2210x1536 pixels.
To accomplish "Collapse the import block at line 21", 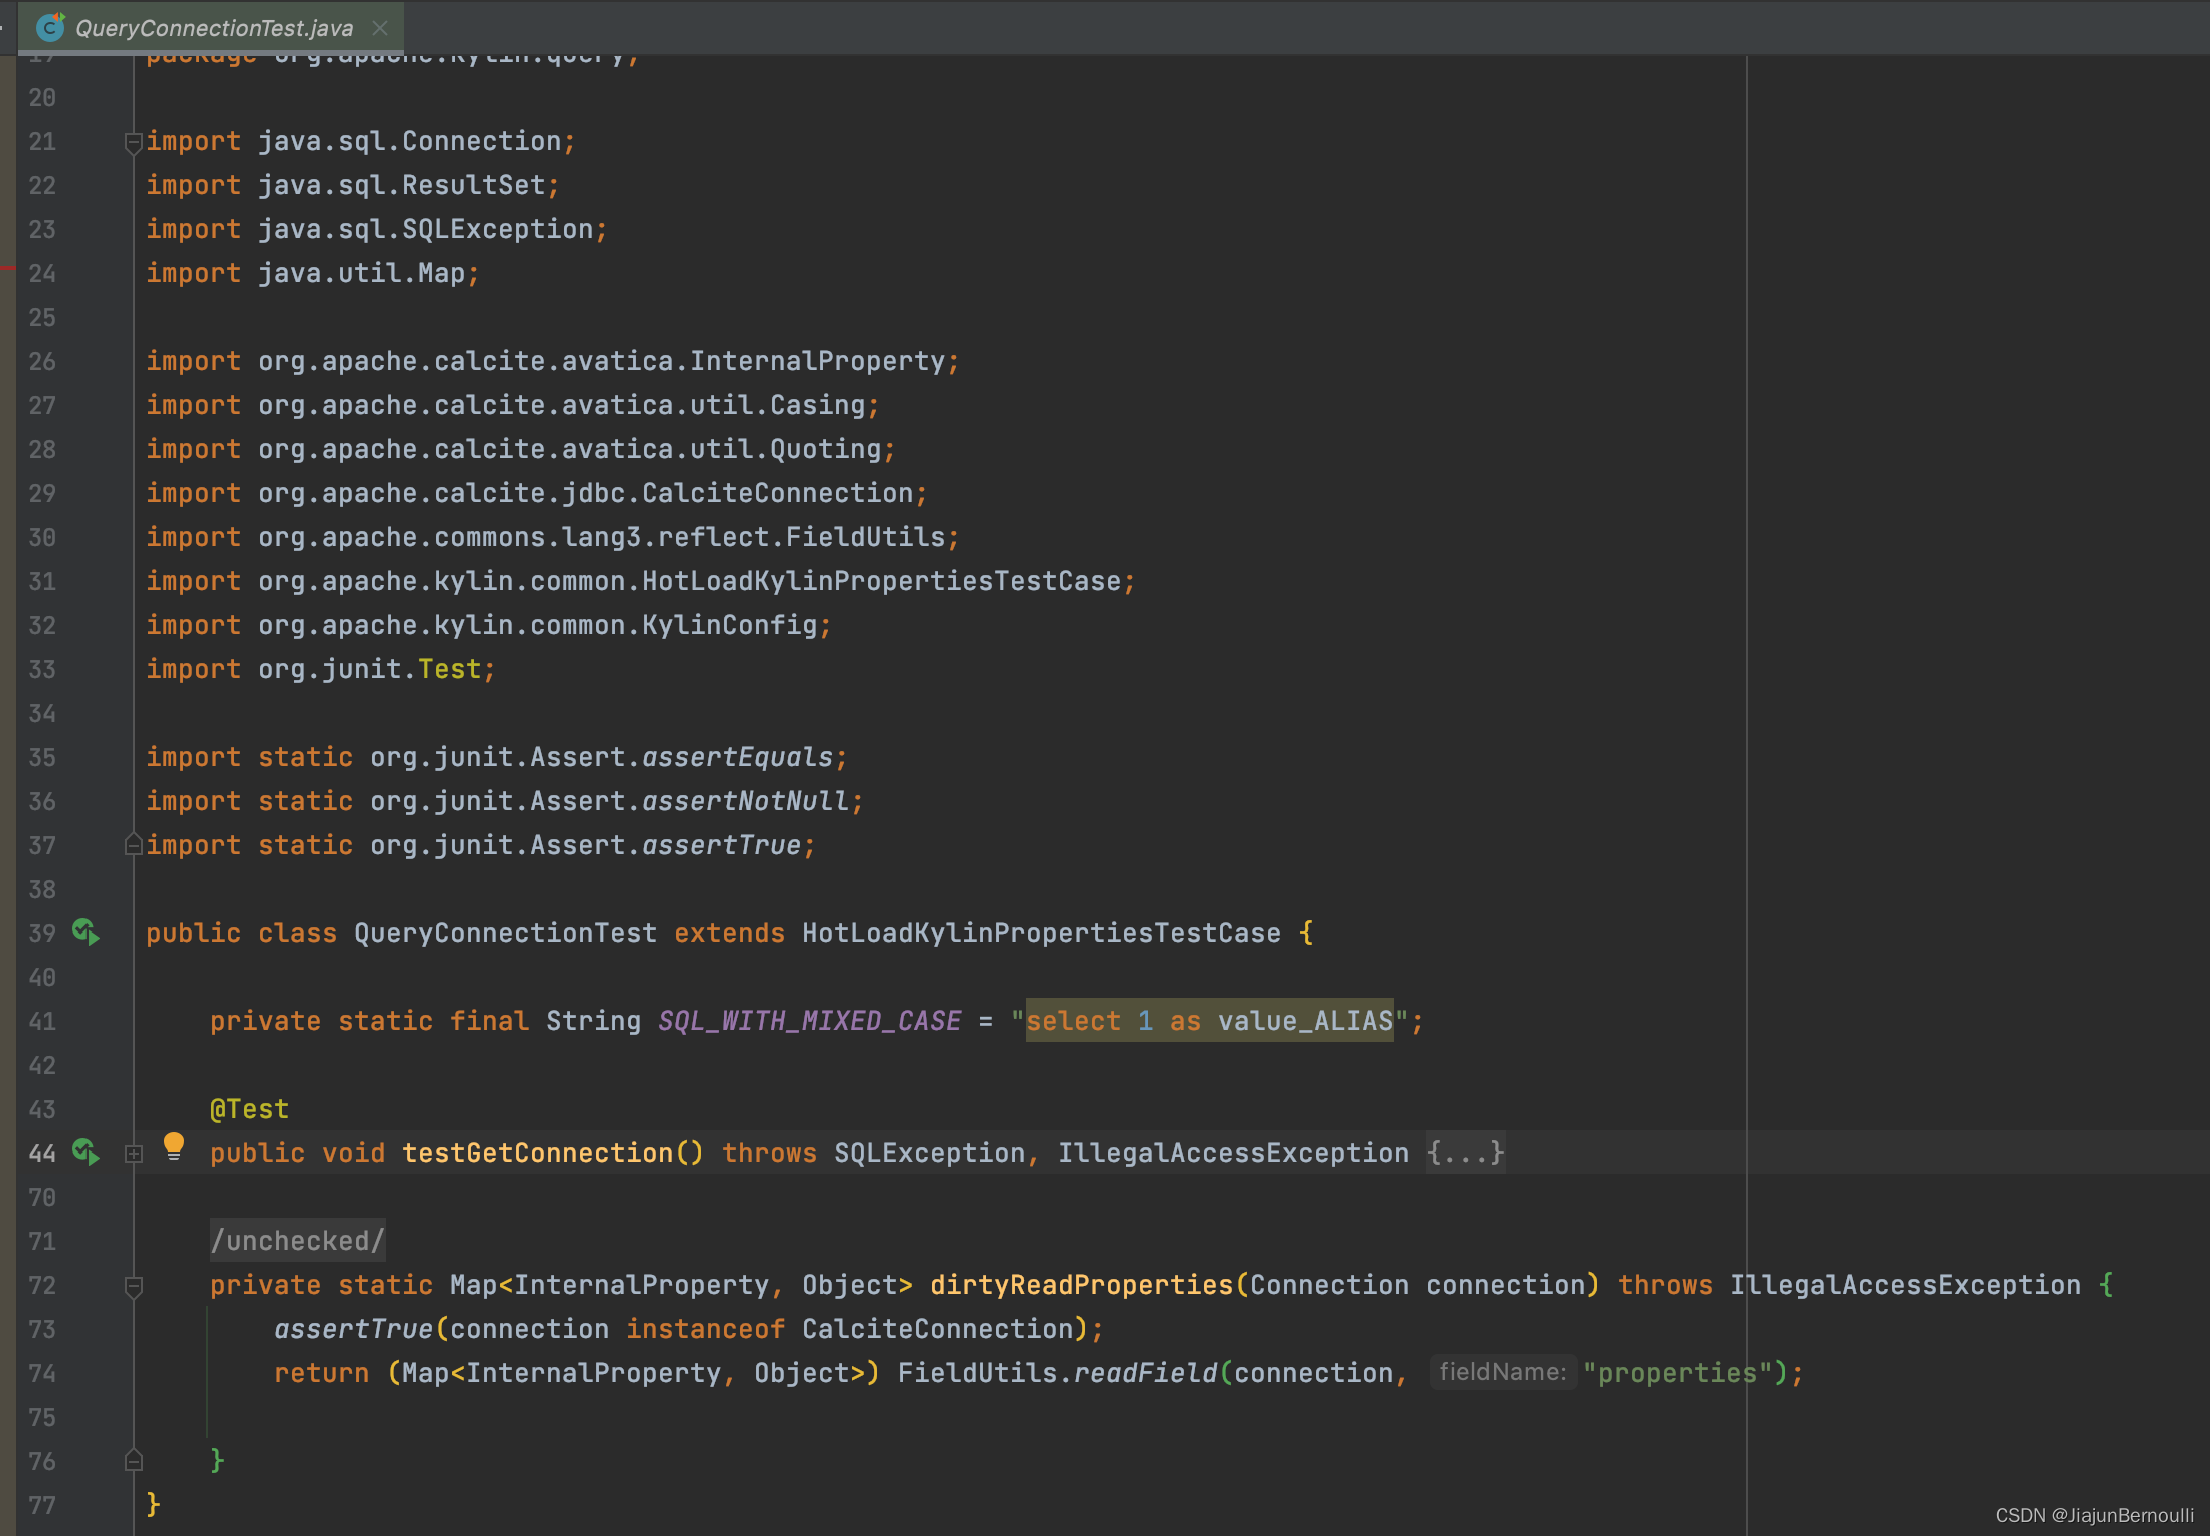I will click(134, 143).
